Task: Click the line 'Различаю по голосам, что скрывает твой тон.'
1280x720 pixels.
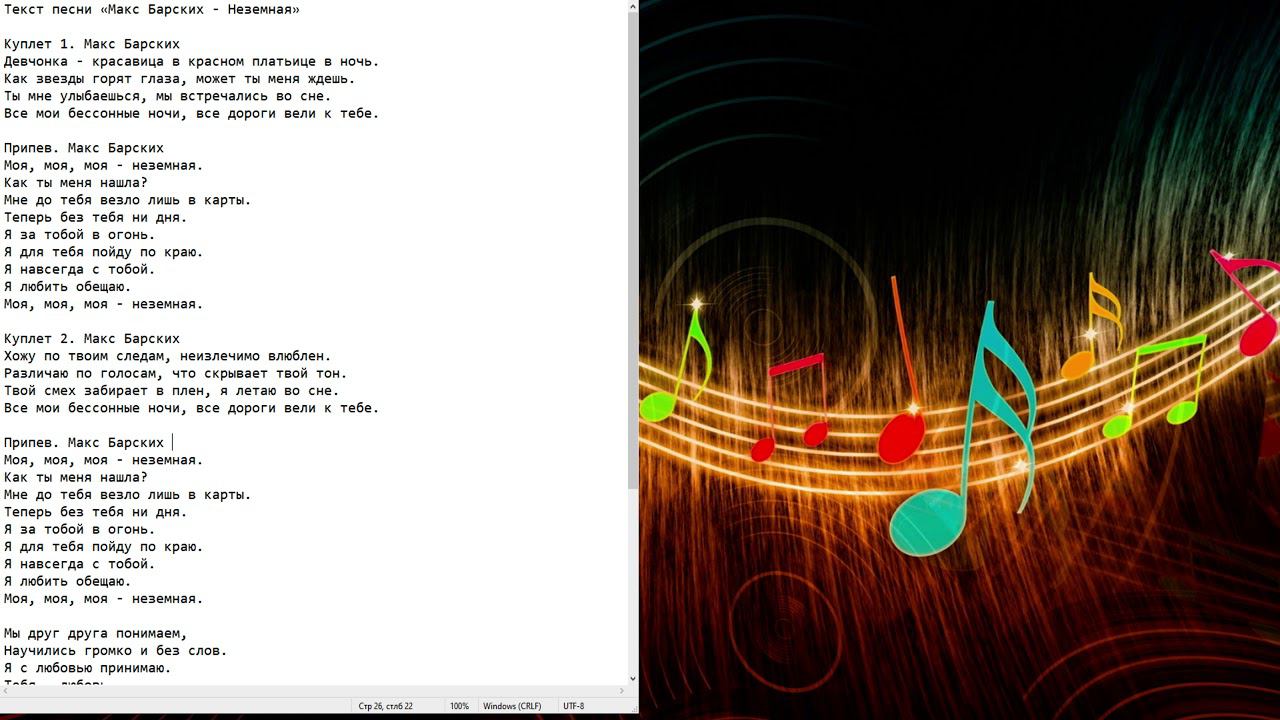Action: point(176,373)
